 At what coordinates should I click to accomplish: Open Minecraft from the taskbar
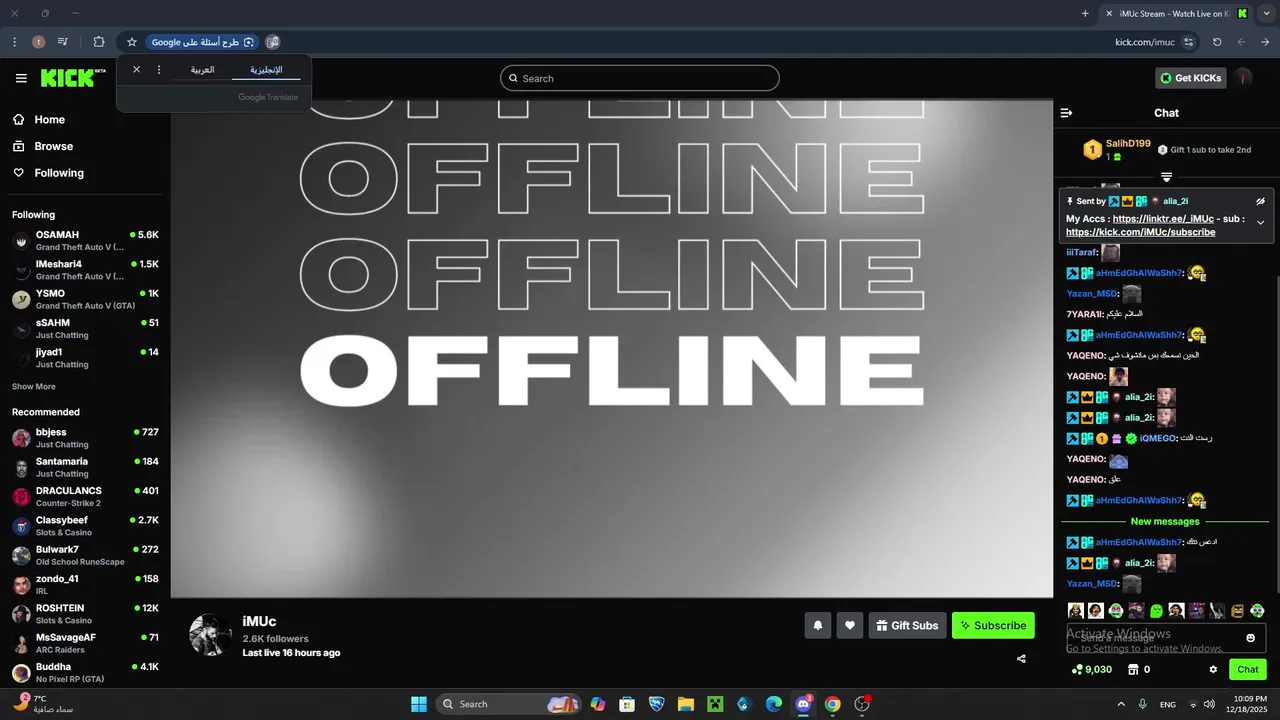point(715,704)
